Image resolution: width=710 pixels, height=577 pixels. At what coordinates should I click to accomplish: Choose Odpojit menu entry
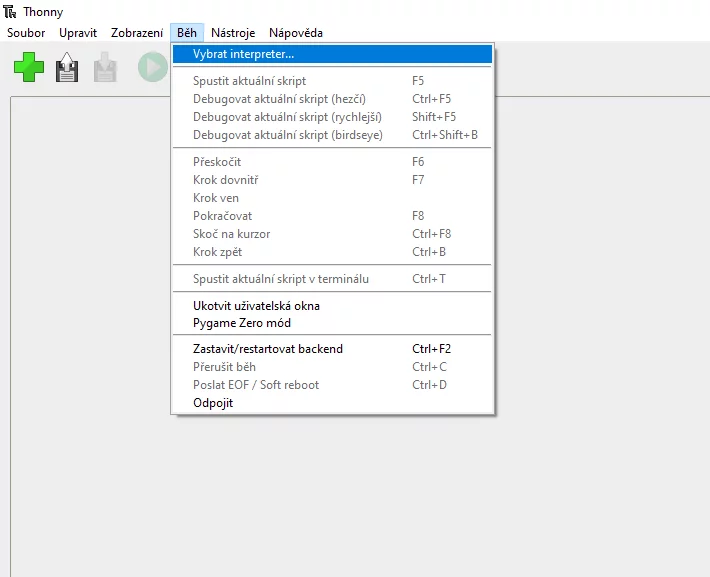click(332, 403)
